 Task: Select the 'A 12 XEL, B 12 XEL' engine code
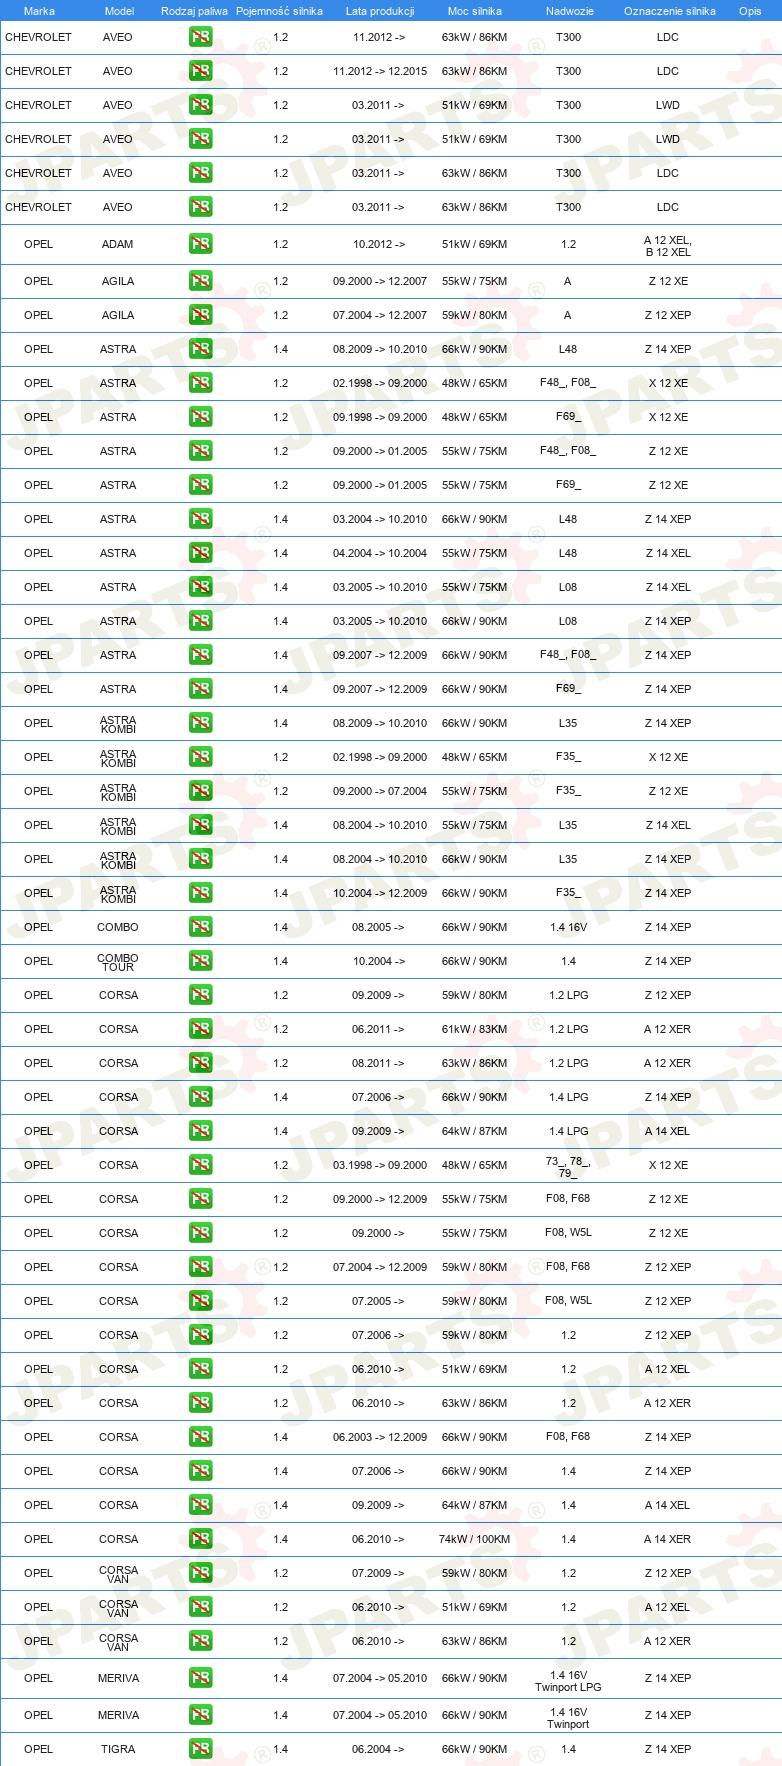pos(668,246)
